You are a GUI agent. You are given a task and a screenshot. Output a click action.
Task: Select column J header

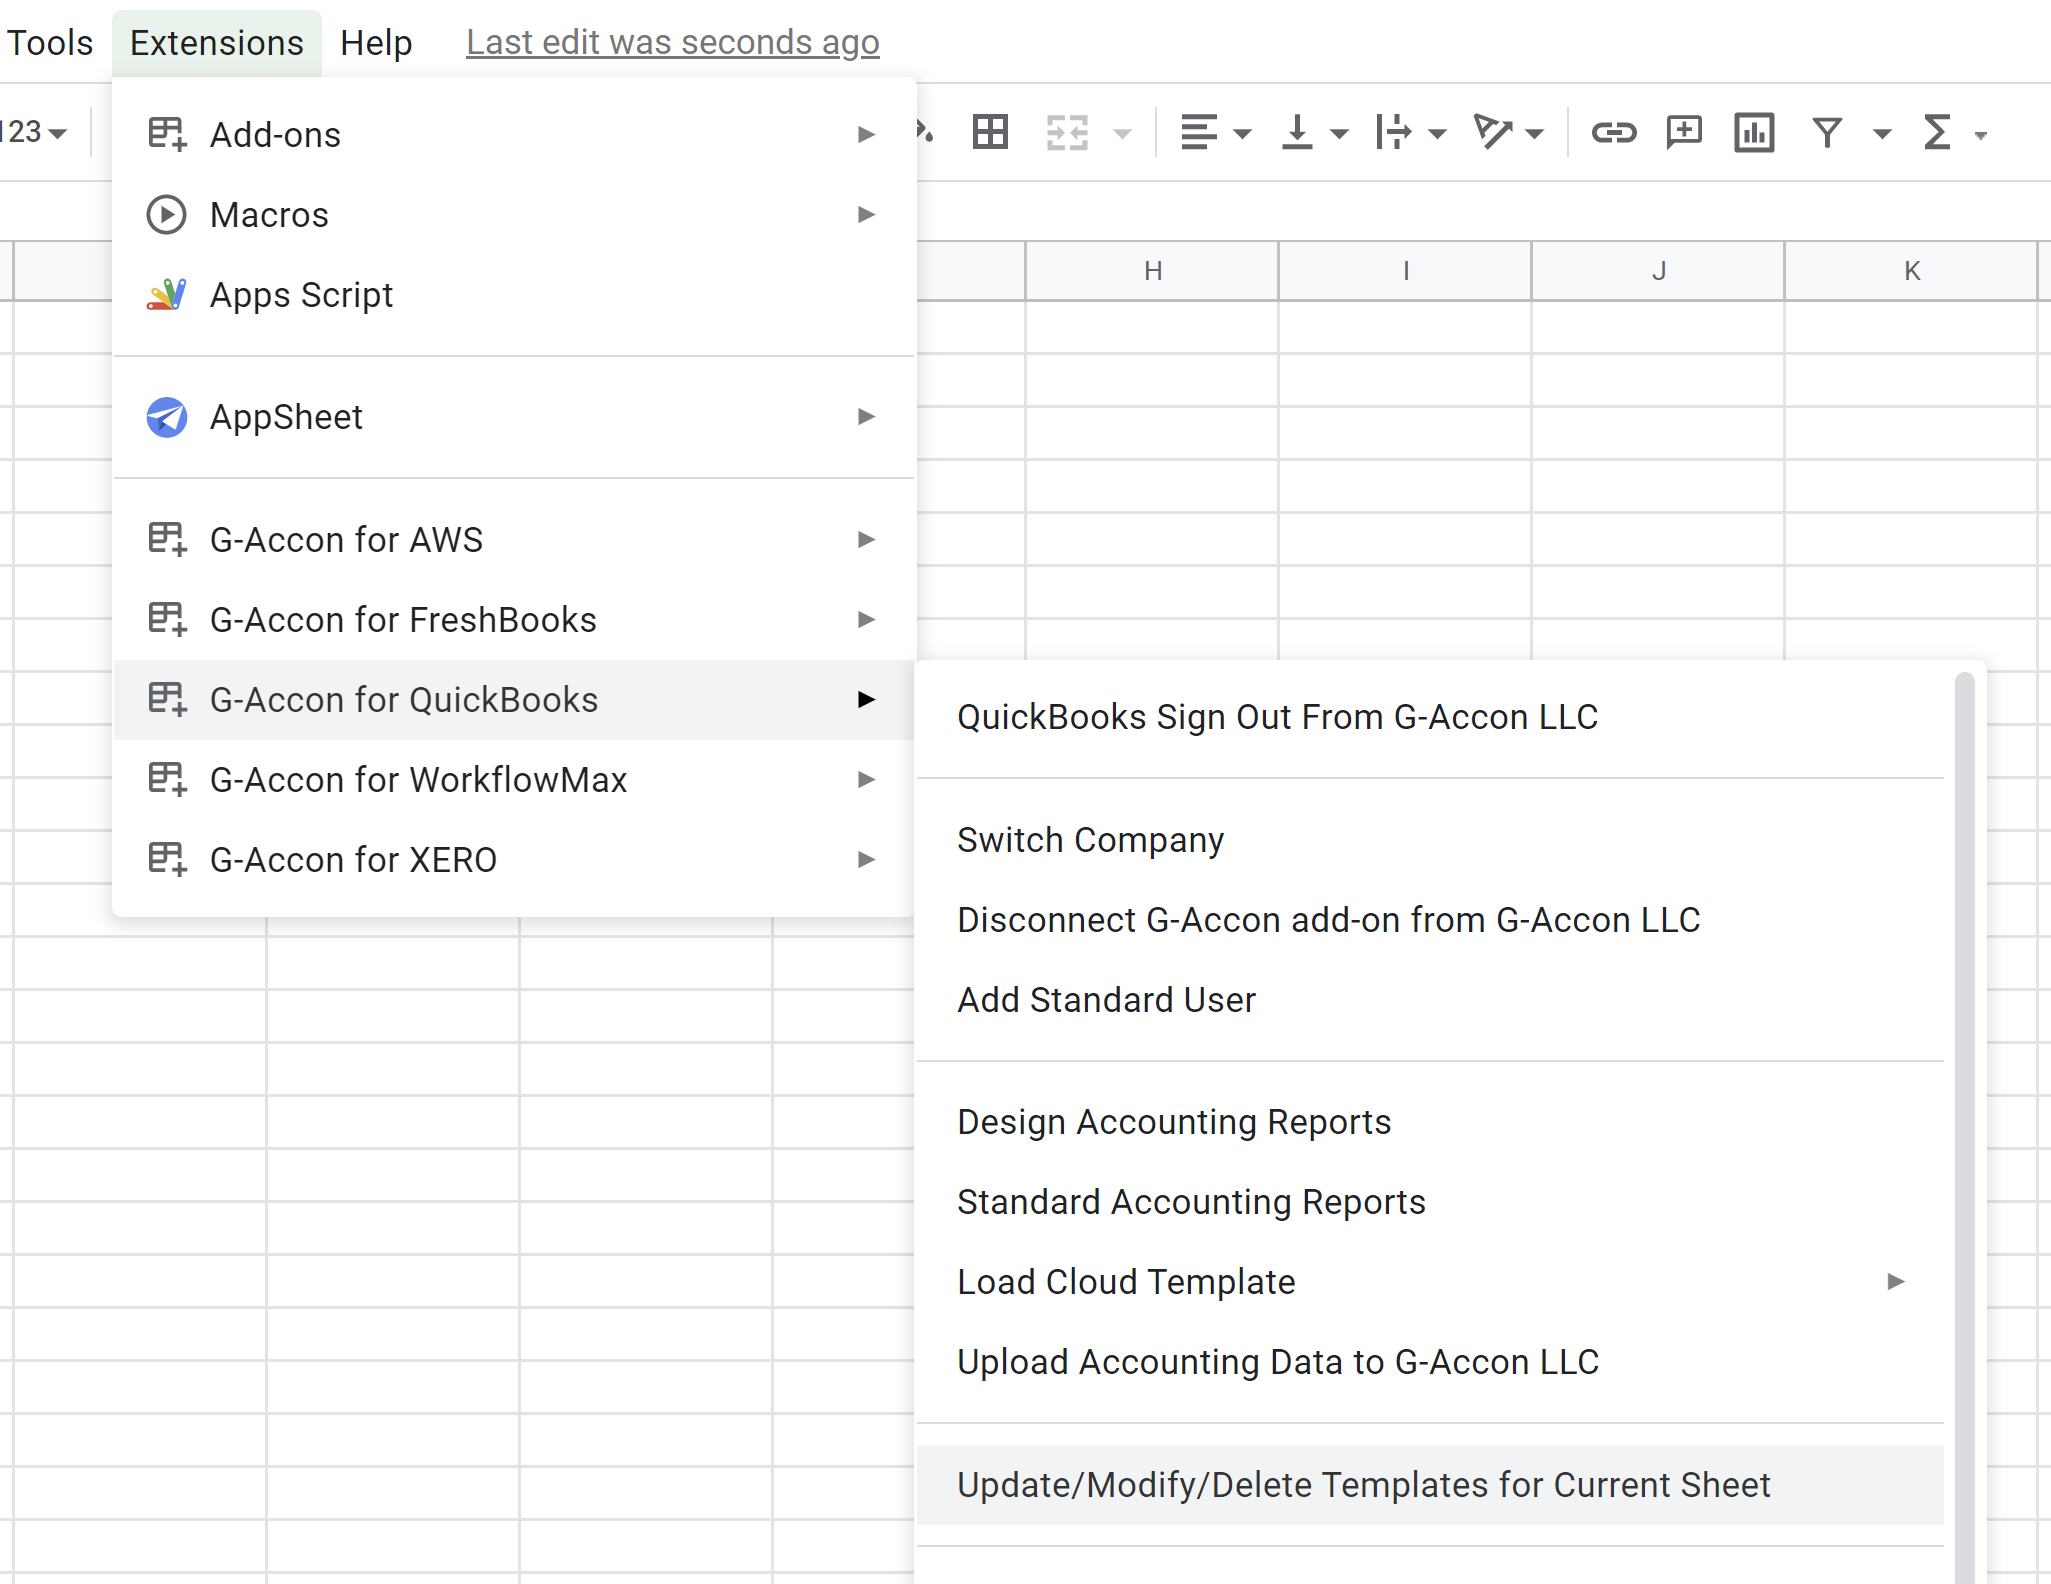(1658, 271)
